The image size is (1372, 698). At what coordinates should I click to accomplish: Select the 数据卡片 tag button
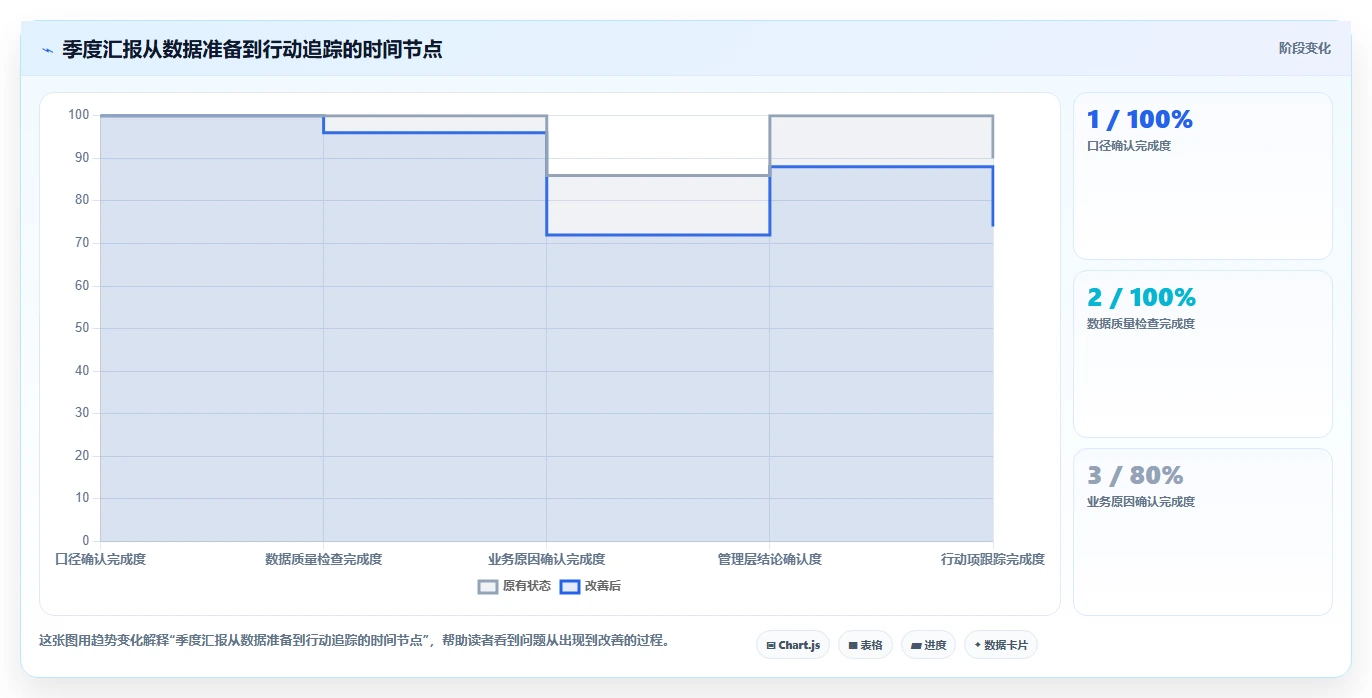click(x=1001, y=645)
